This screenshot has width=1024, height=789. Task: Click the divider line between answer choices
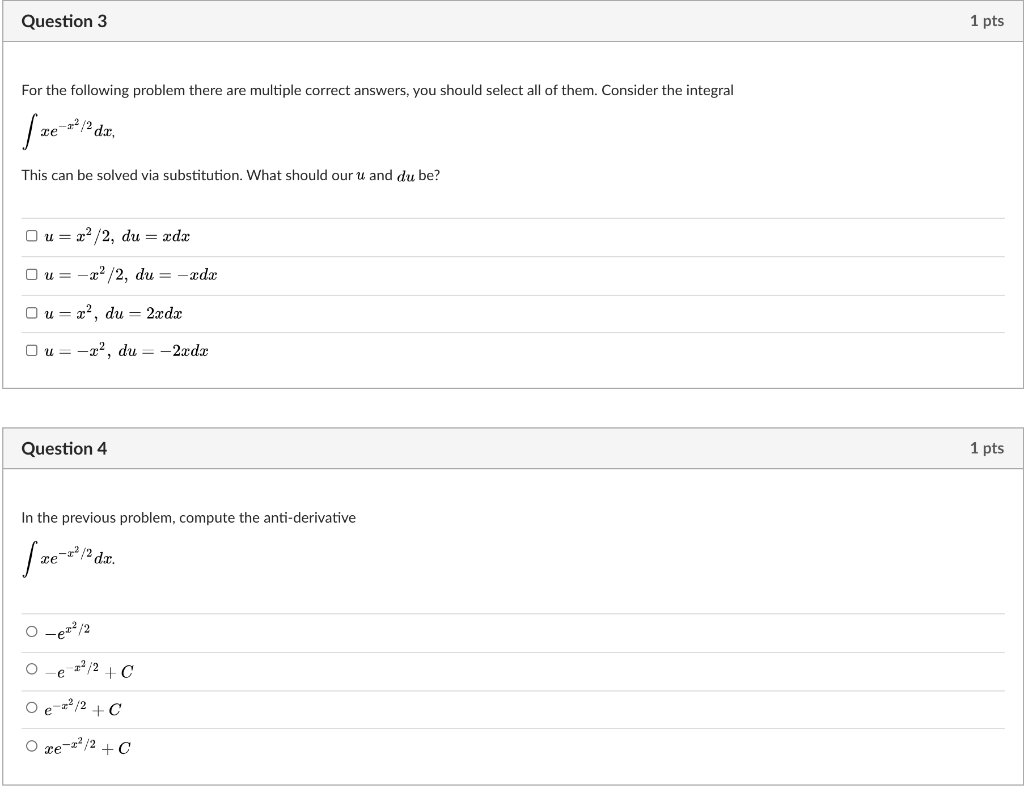click(x=512, y=254)
